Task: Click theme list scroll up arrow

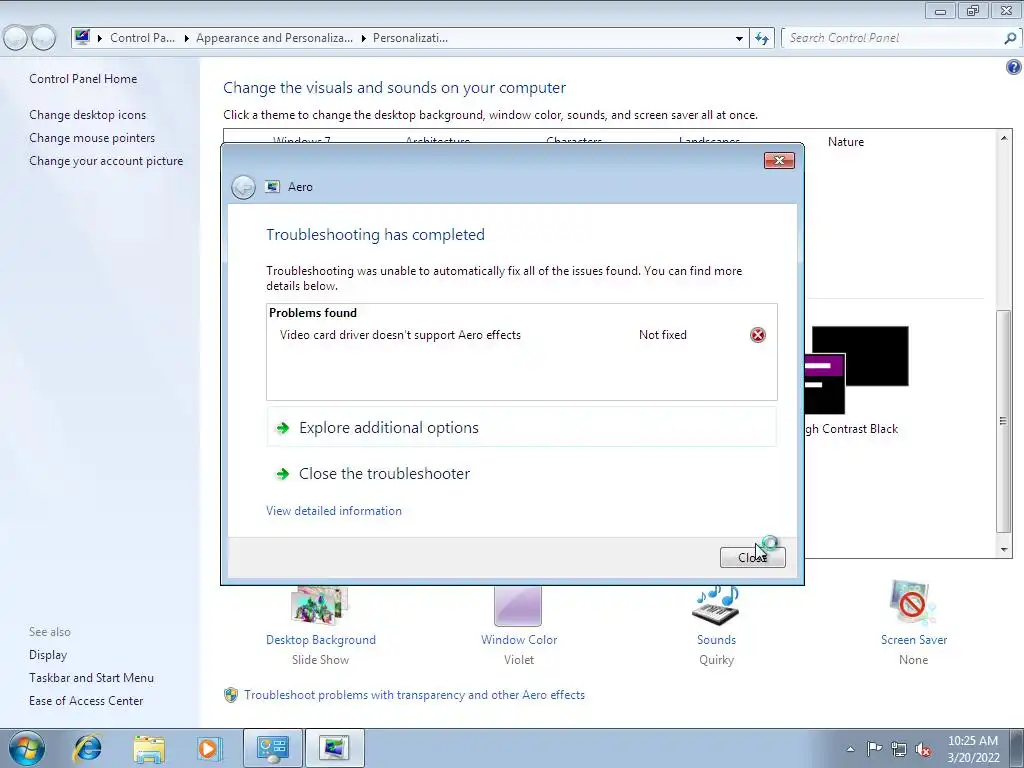Action: tap(1004, 138)
